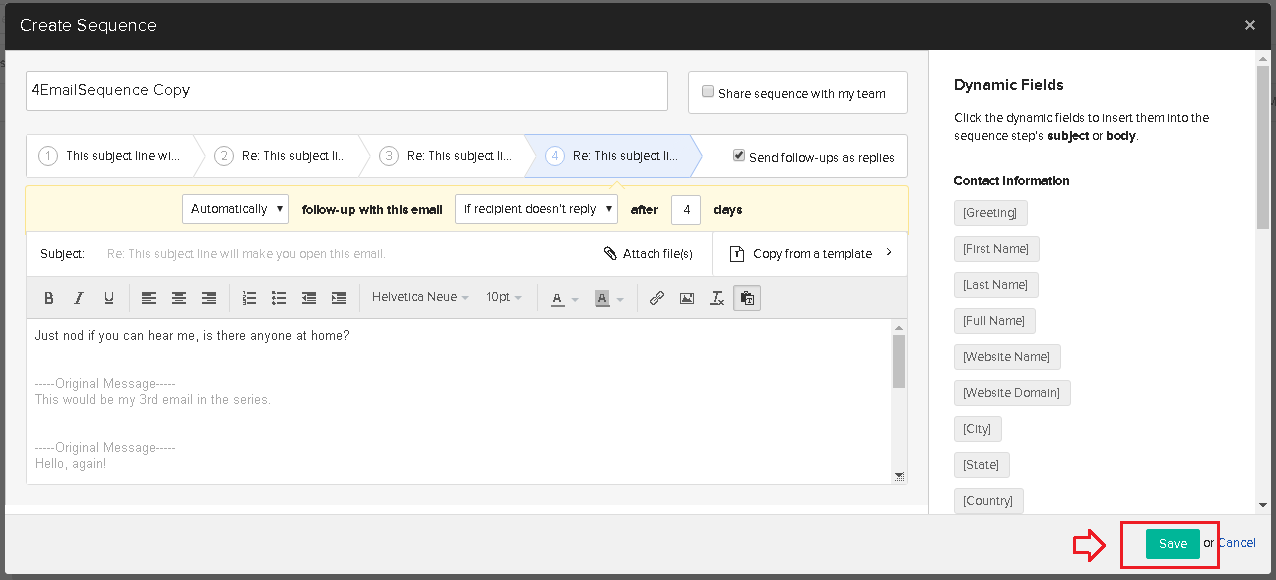Screen dimensions: 1276x580
Task: Save the sequence
Action: click(1172, 544)
